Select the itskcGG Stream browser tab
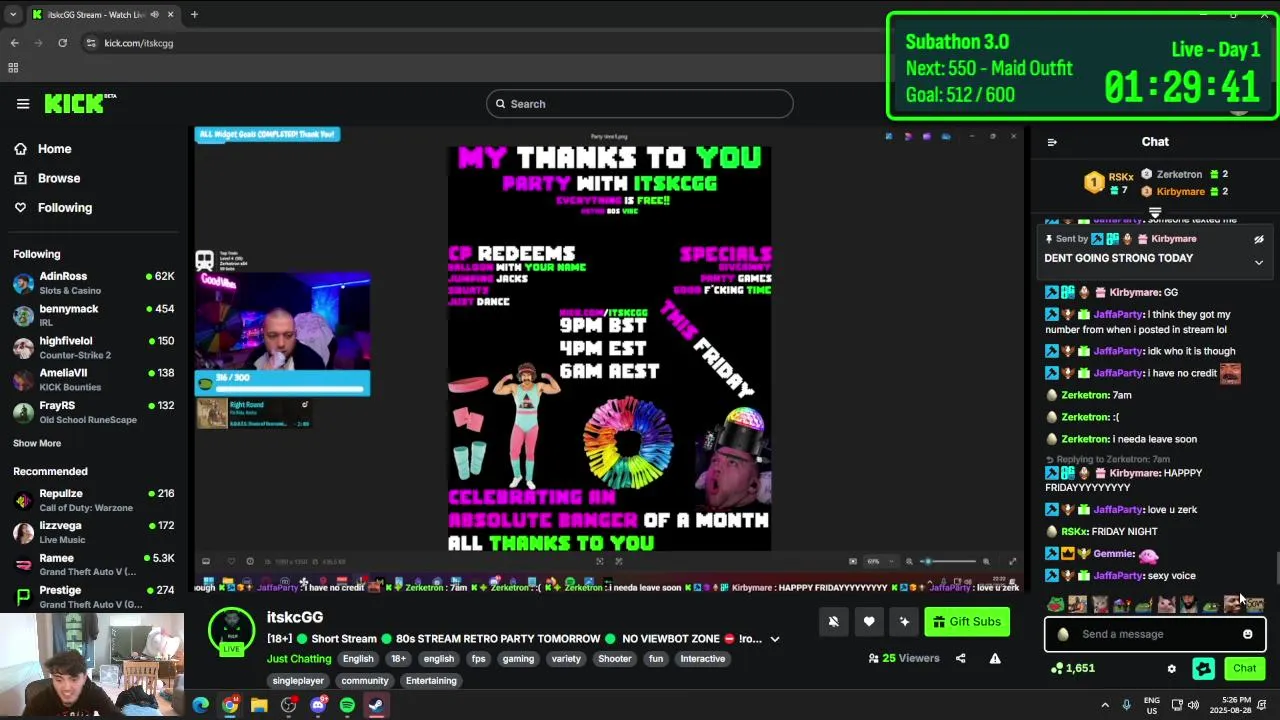 point(102,14)
